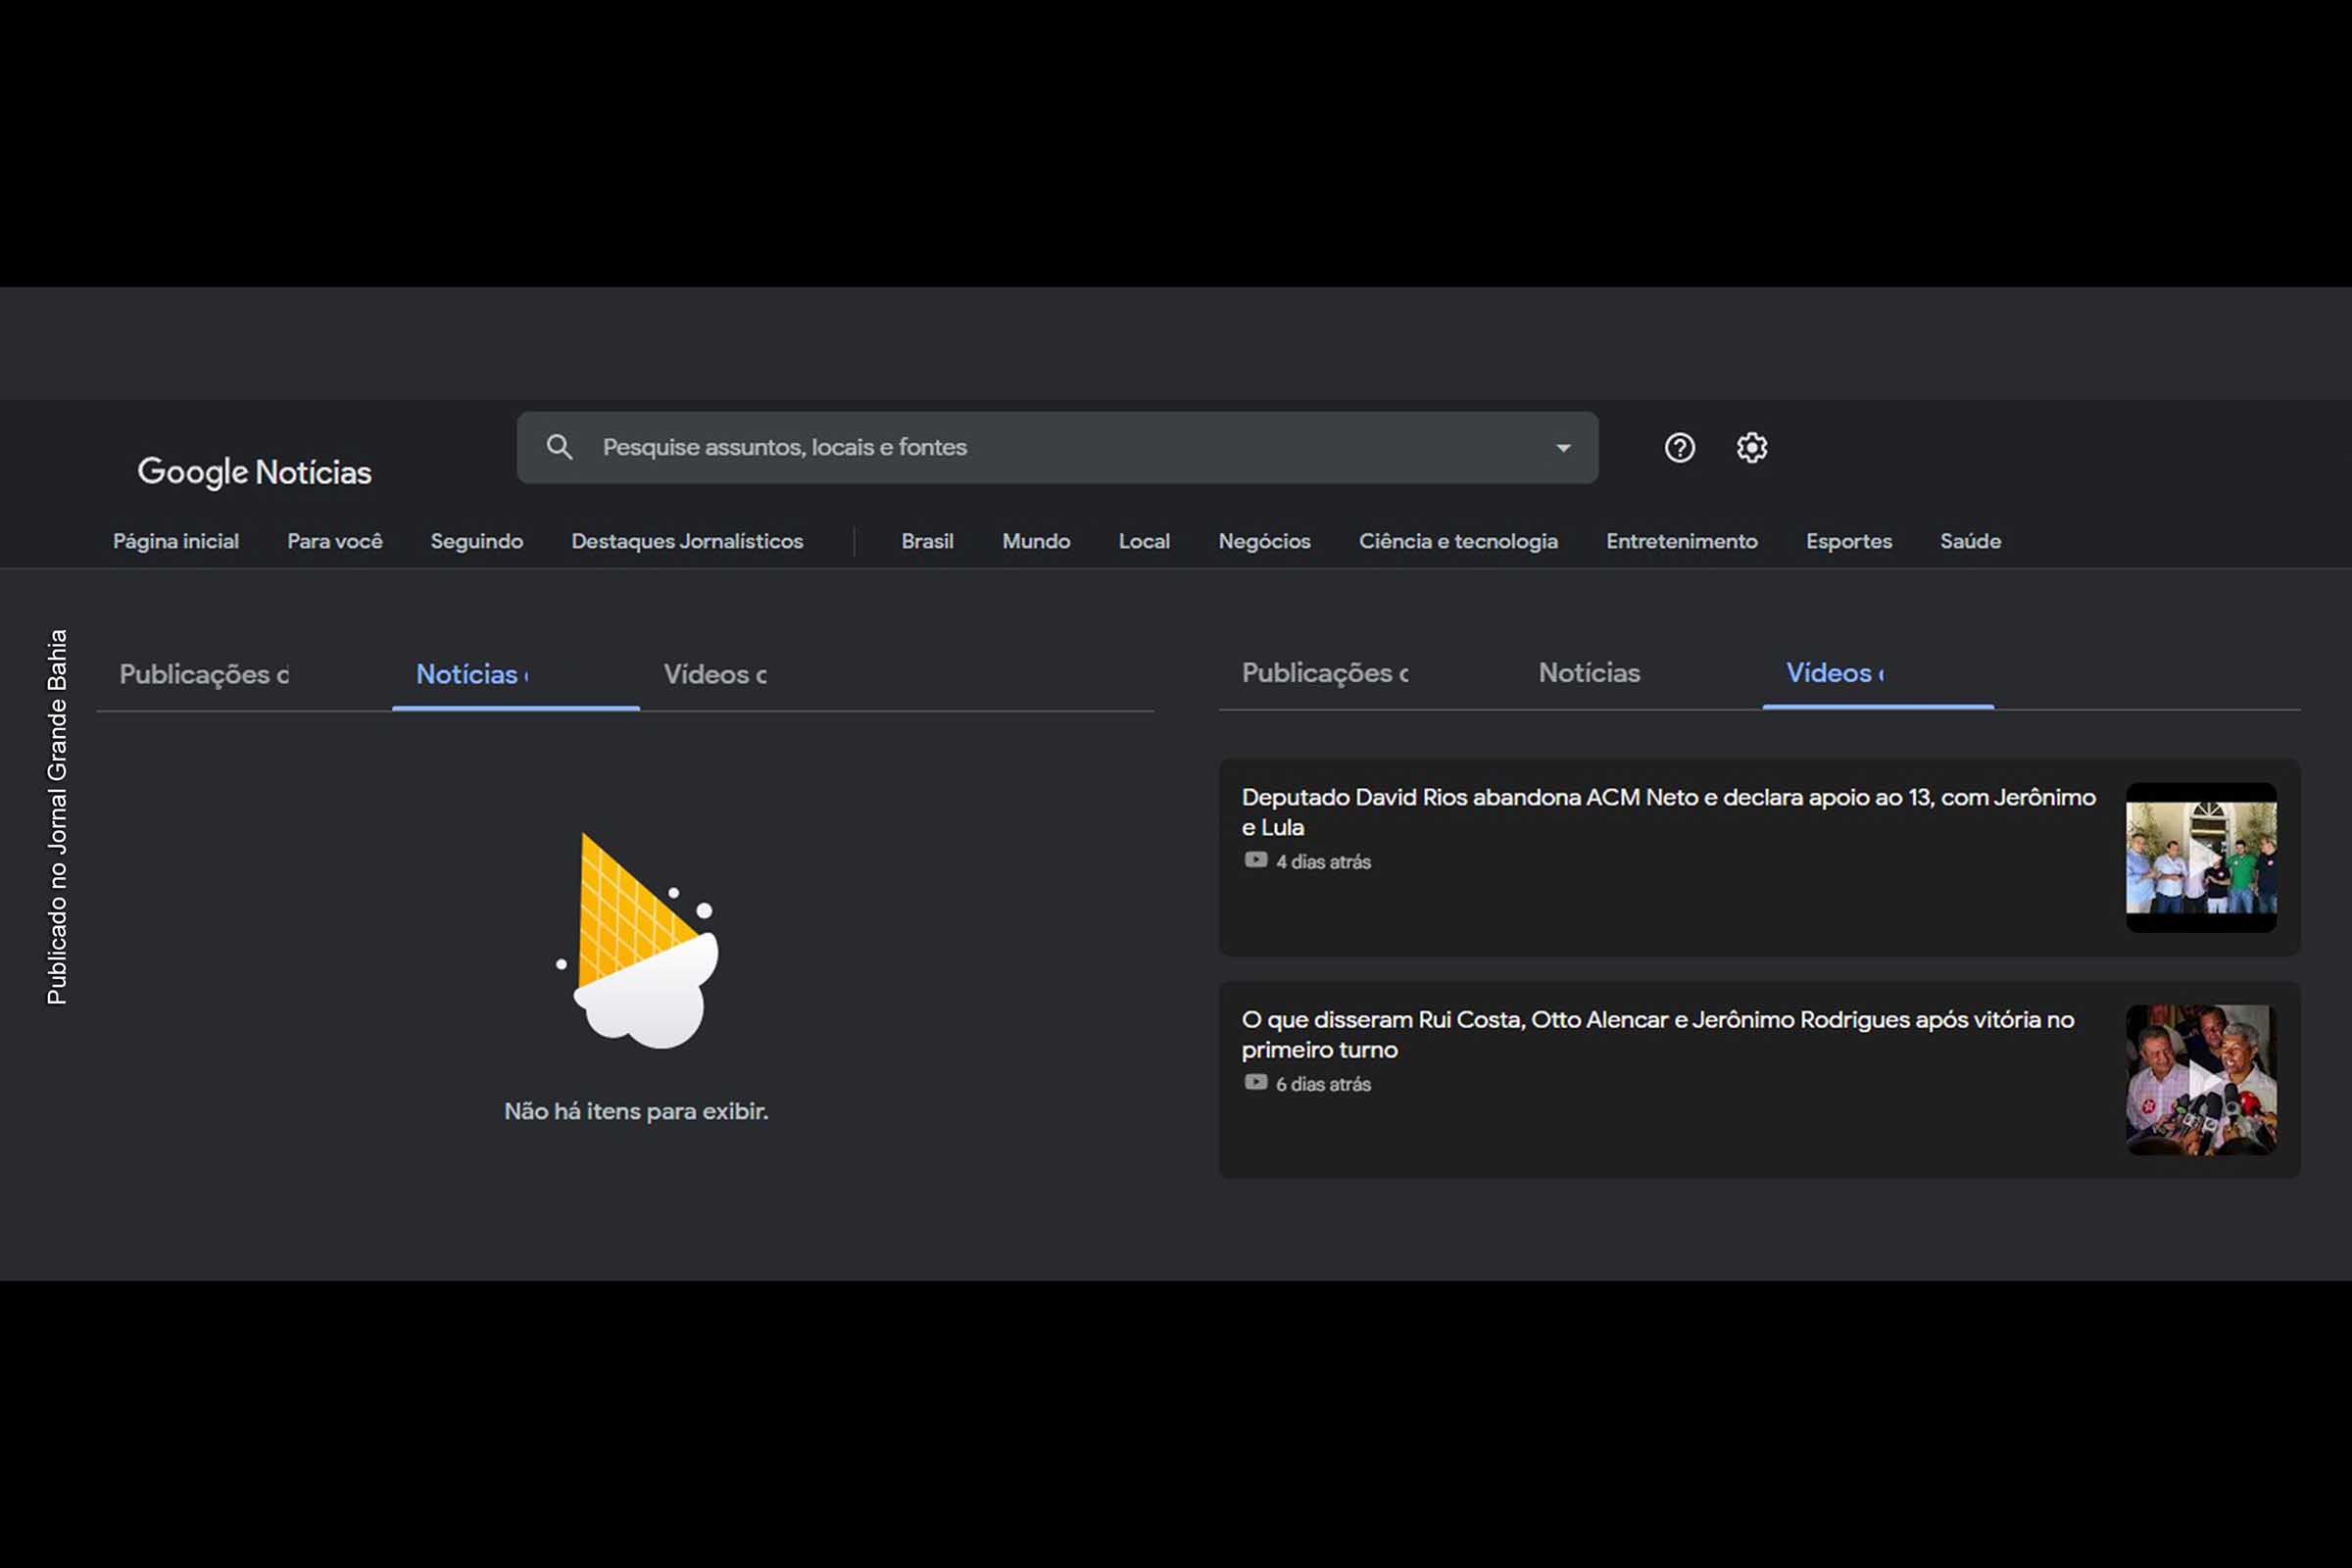Open settings via the gear icon
The image size is (2352, 1568).
pos(1752,448)
